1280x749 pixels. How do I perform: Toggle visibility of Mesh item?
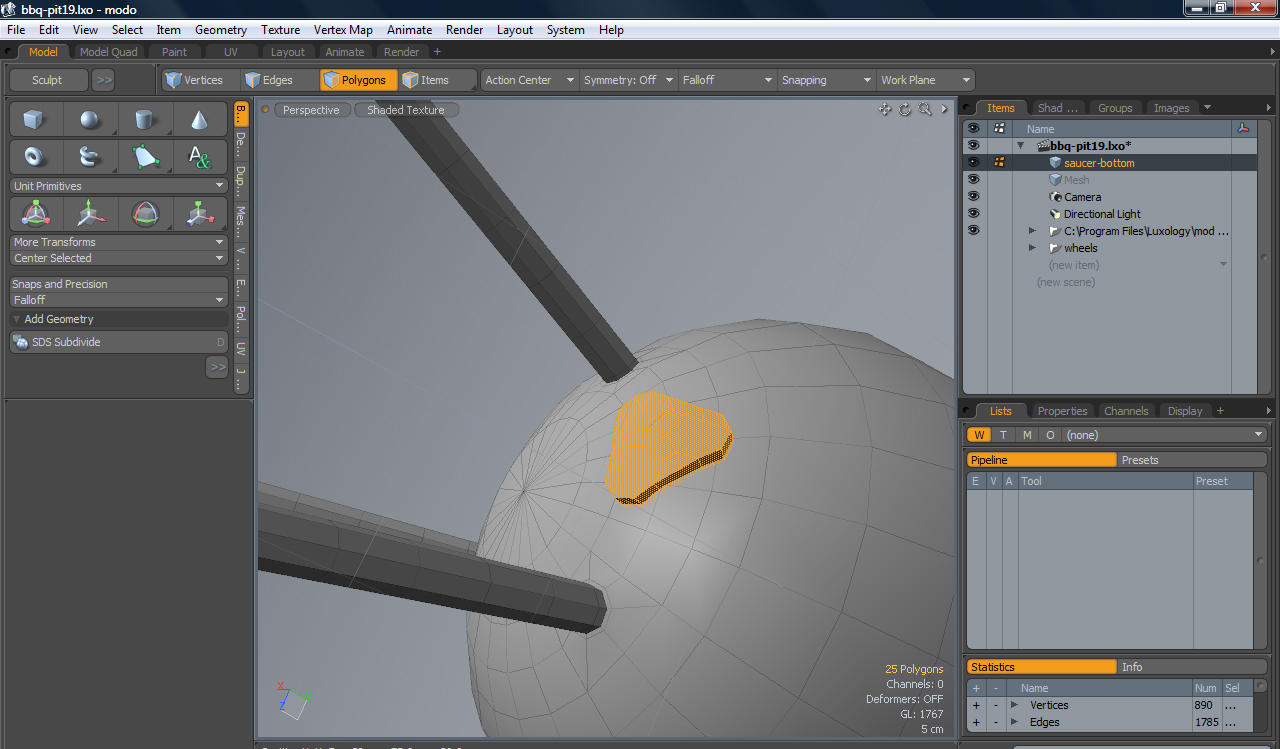(x=973, y=179)
